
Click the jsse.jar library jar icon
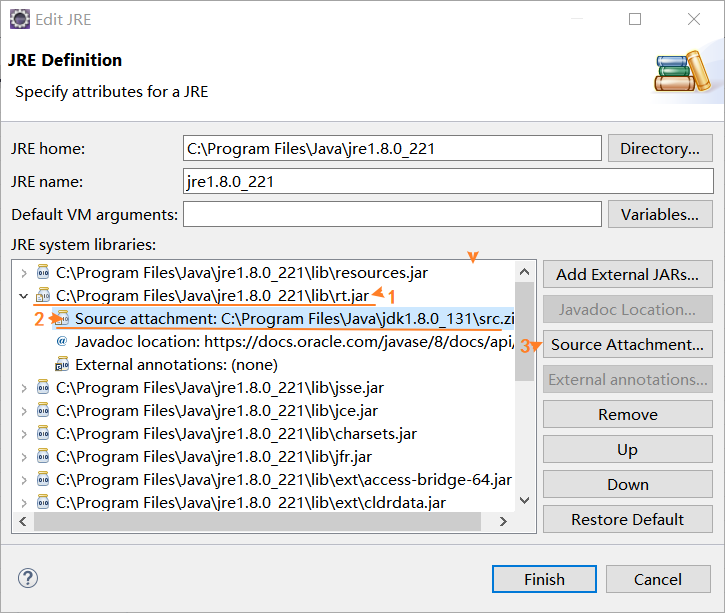coord(43,387)
